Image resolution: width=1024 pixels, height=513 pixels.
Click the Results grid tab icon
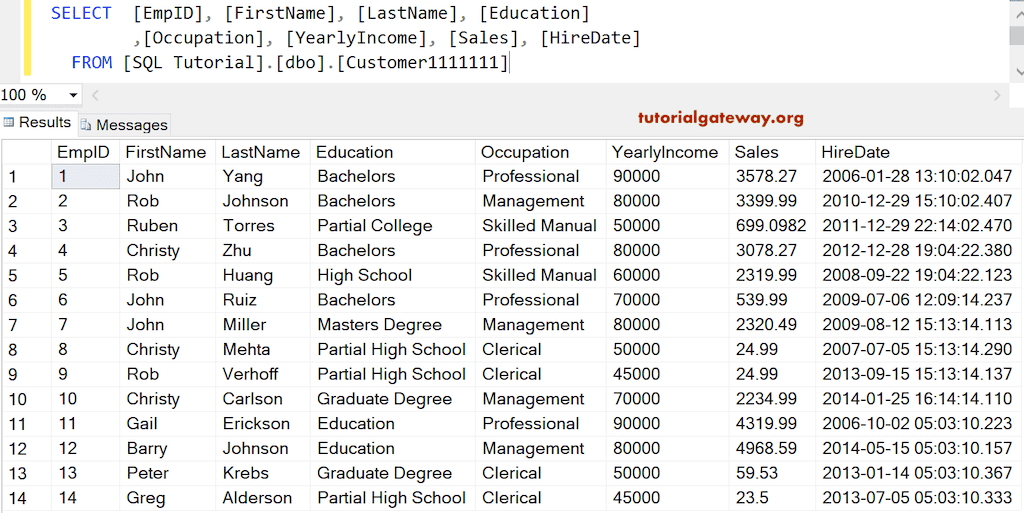(x=9, y=123)
